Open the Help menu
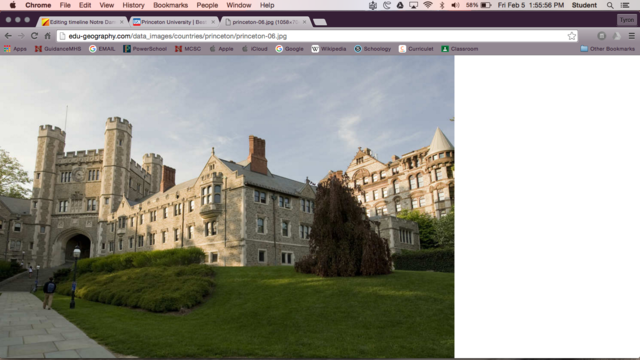This screenshot has height=360, width=640. (x=267, y=5)
